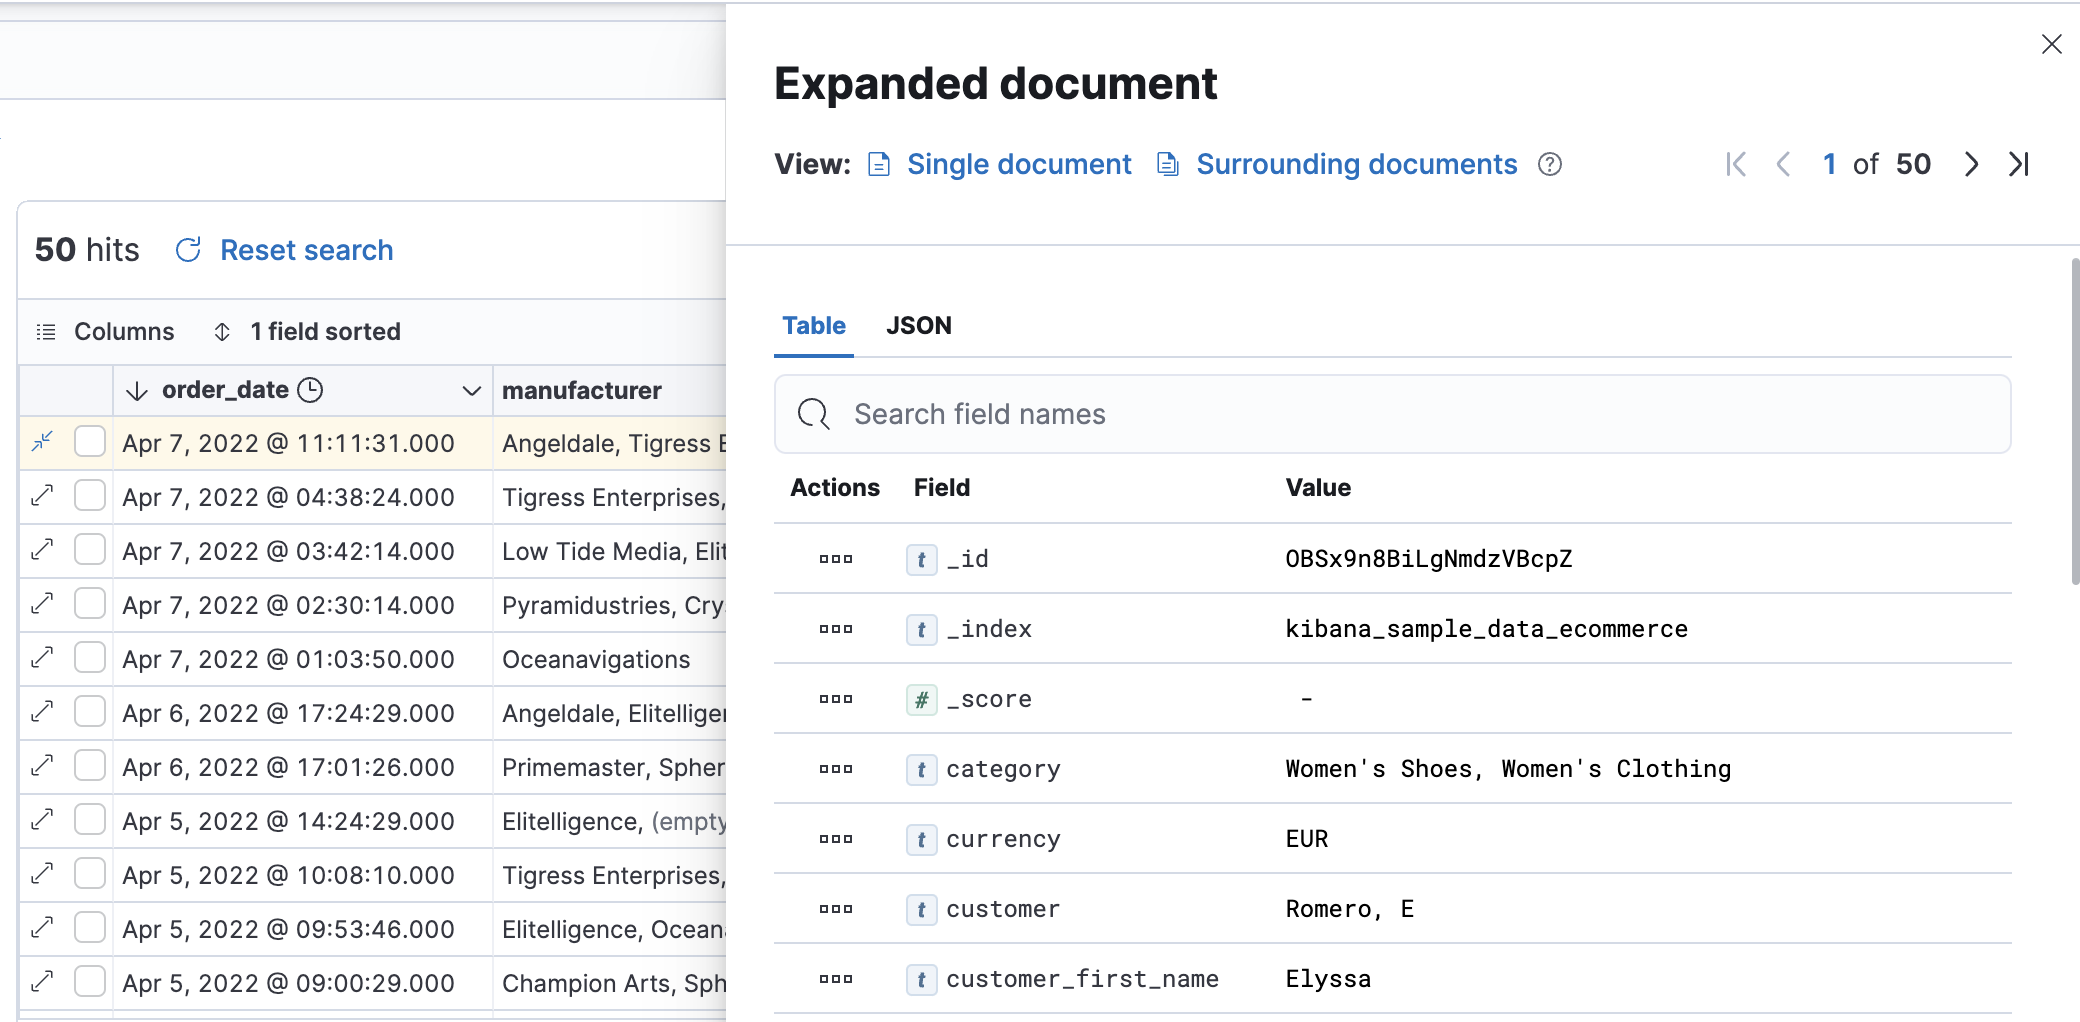Screen dimensions: 2080x1022
Task: Click the Field column header
Action: 941,488
